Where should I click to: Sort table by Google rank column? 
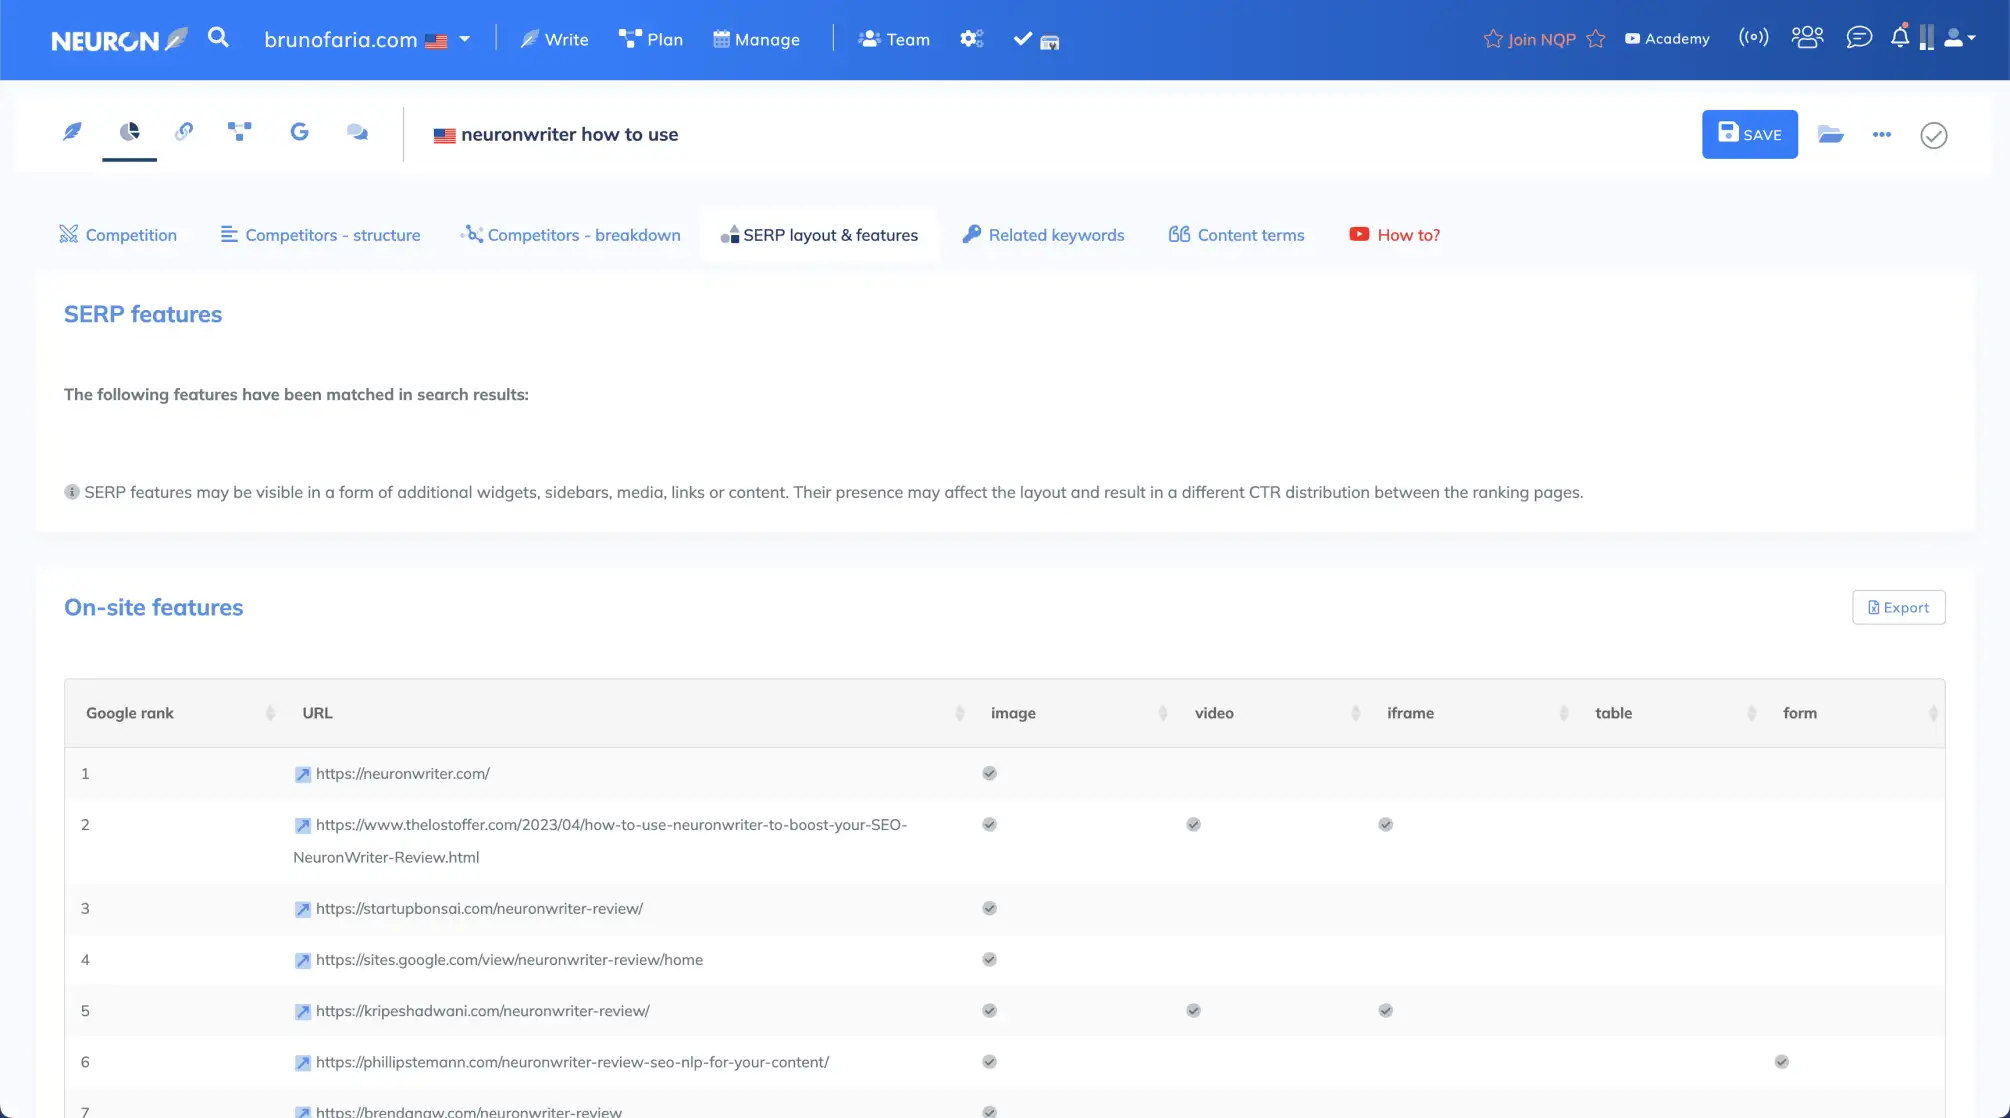coord(270,713)
